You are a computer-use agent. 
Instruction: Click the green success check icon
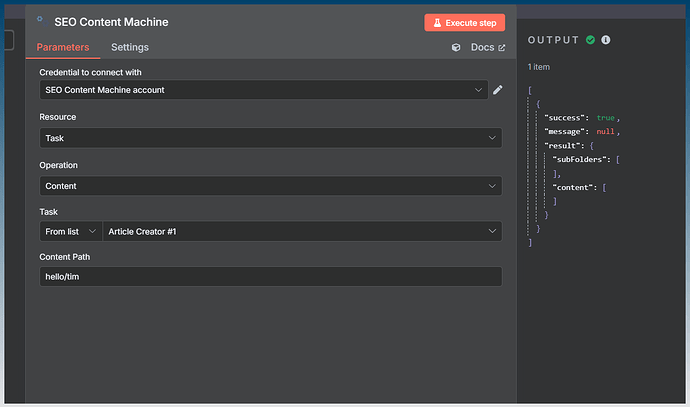coord(591,40)
